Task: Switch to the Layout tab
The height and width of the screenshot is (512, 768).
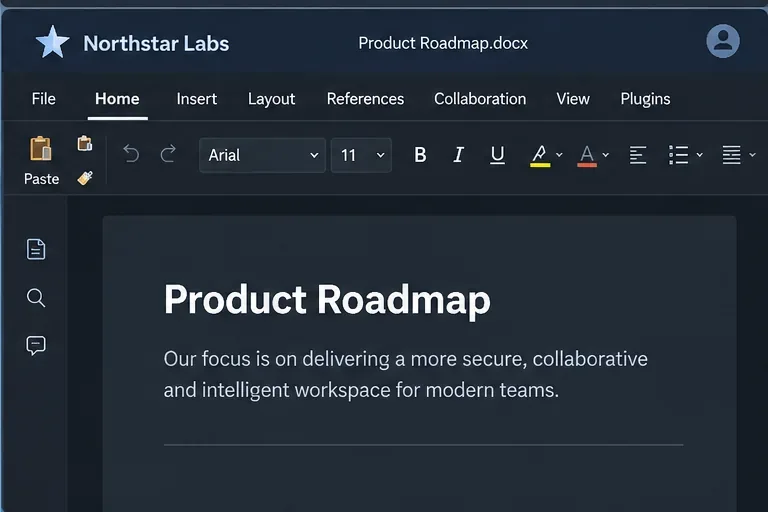Action: [x=271, y=99]
